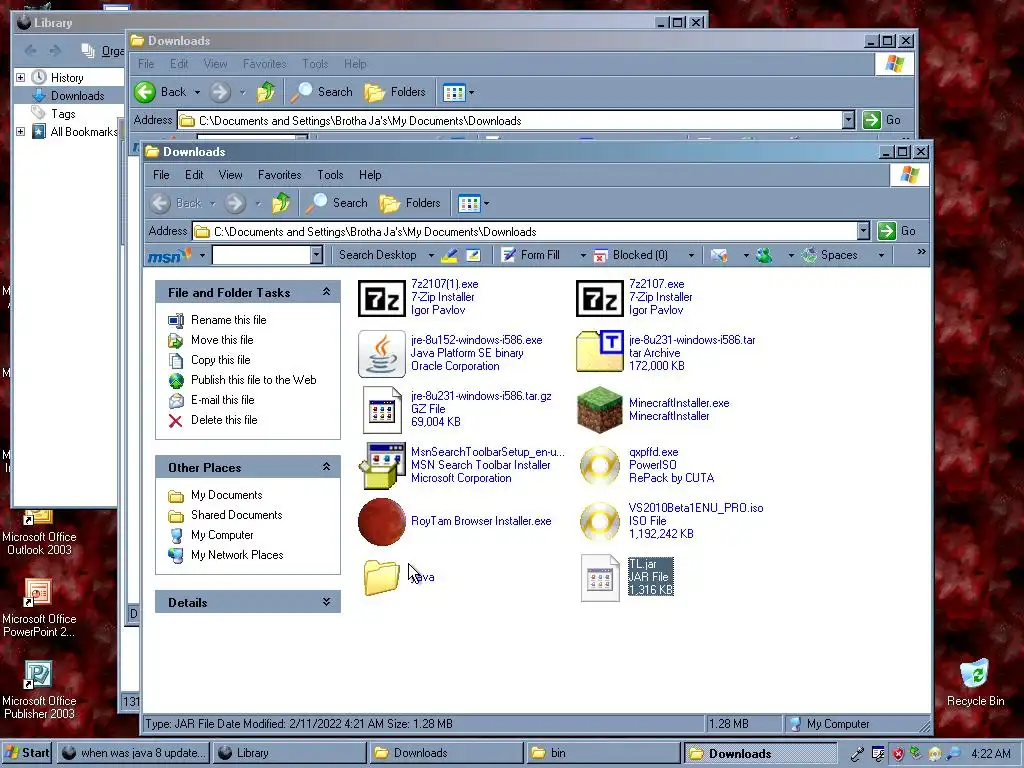Open the Favorites menu in front window
The height and width of the screenshot is (768, 1024).
pos(280,175)
